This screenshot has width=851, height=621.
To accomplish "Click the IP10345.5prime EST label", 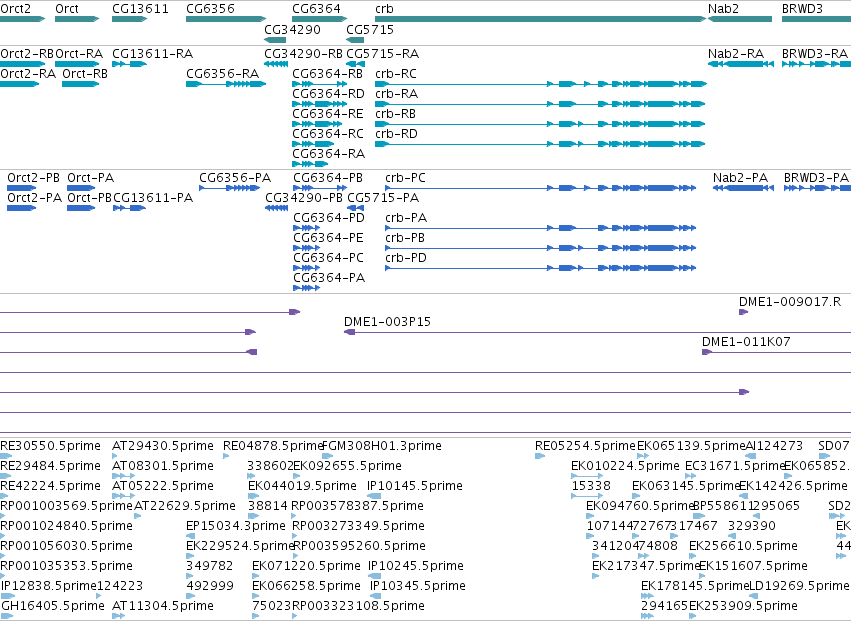I will coord(418,586).
